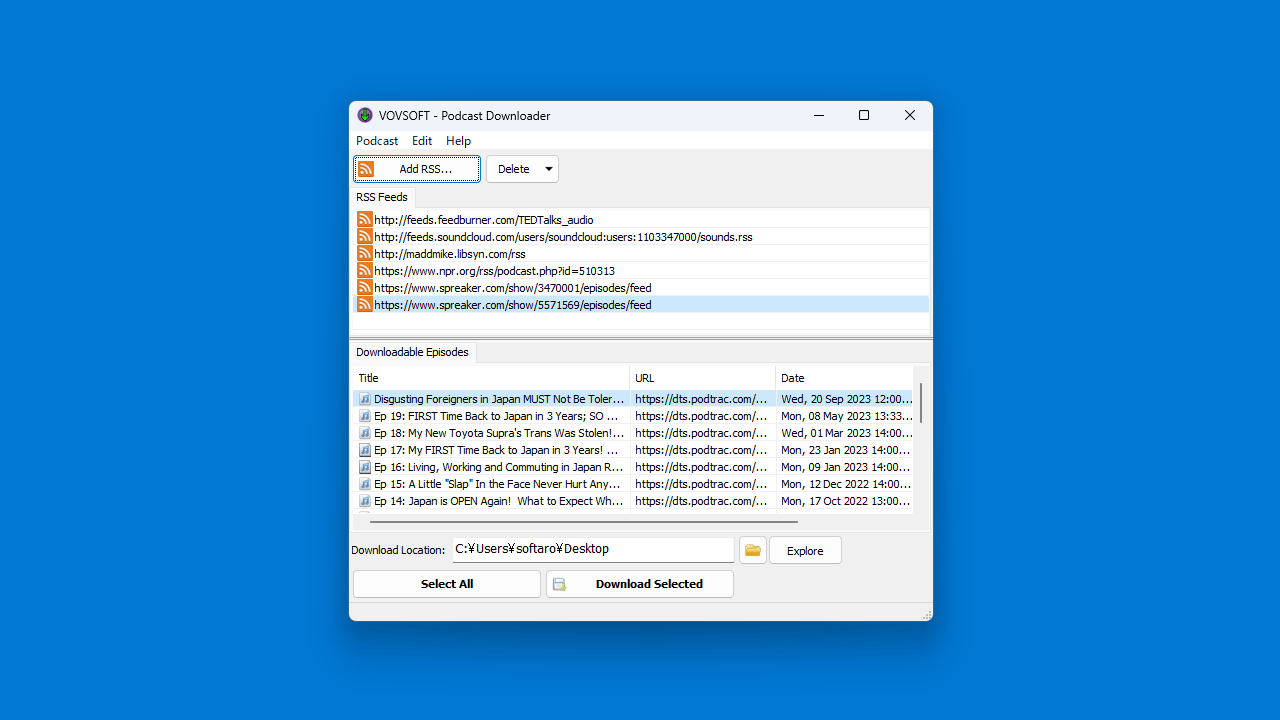Screen dimensions: 1280x720
Task: Click RSS icon of soundcloud feed row
Action: click(x=365, y=236)
